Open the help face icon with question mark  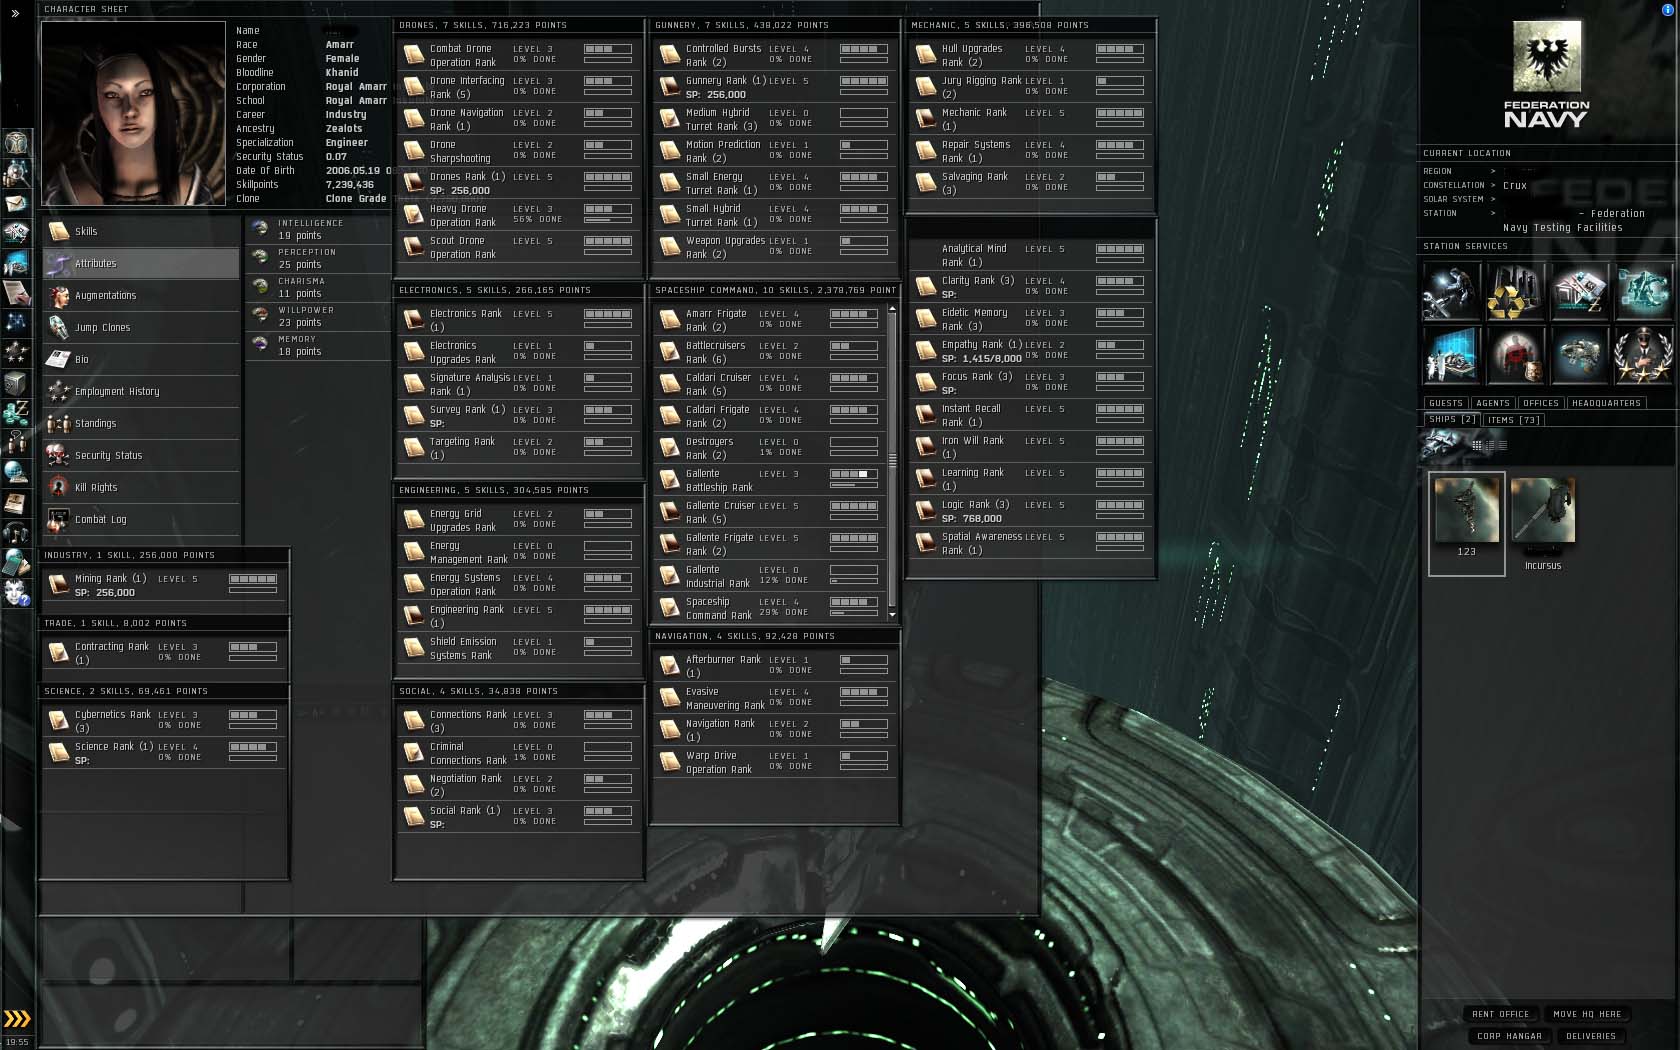coord(16,592)
